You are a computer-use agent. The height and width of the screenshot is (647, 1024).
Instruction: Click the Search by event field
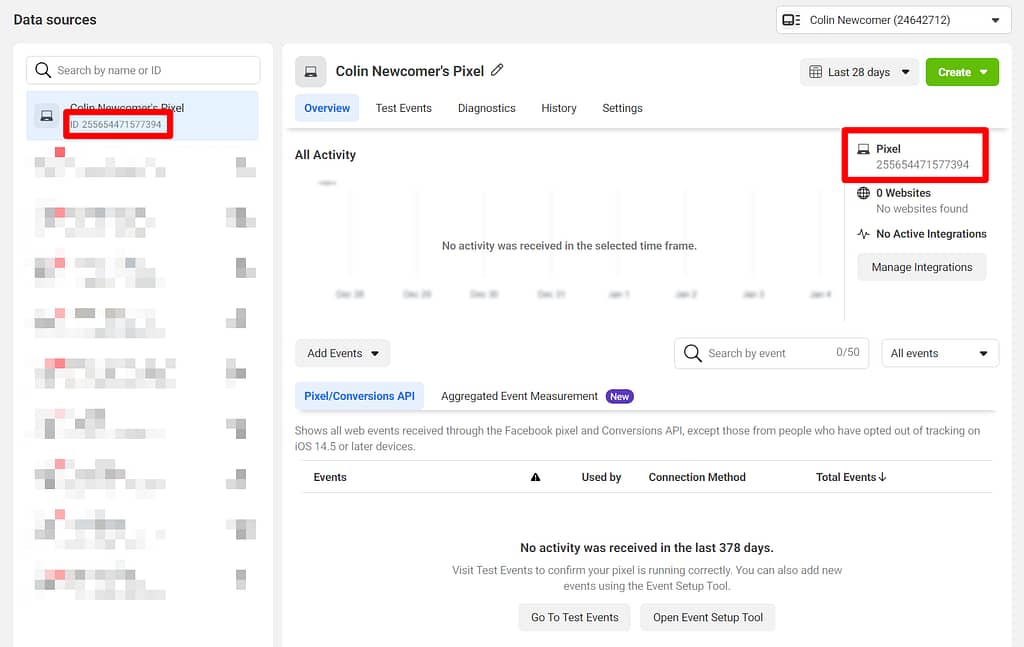tap(771, 353)
